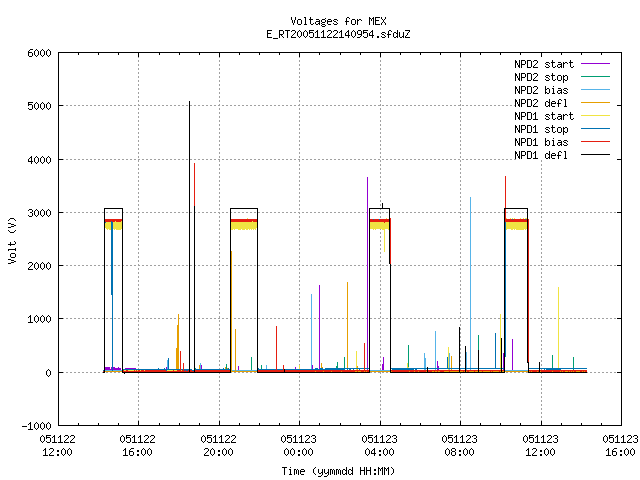Click the 'NPD2 defl' legend label
Viewport: 640px width, 480px height.
point(541,103)
